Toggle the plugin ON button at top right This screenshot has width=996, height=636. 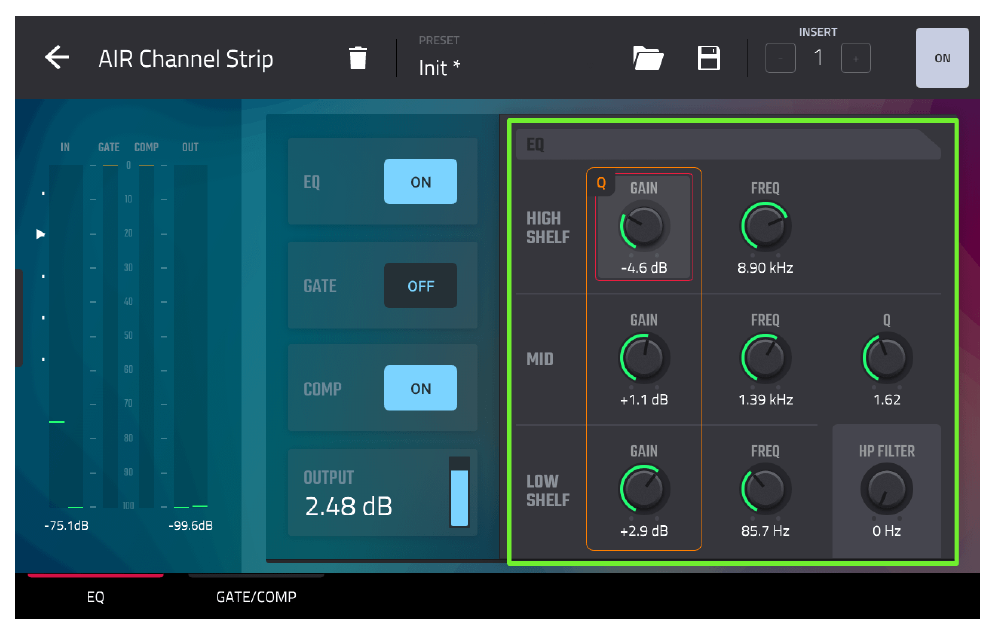point(942,58)
